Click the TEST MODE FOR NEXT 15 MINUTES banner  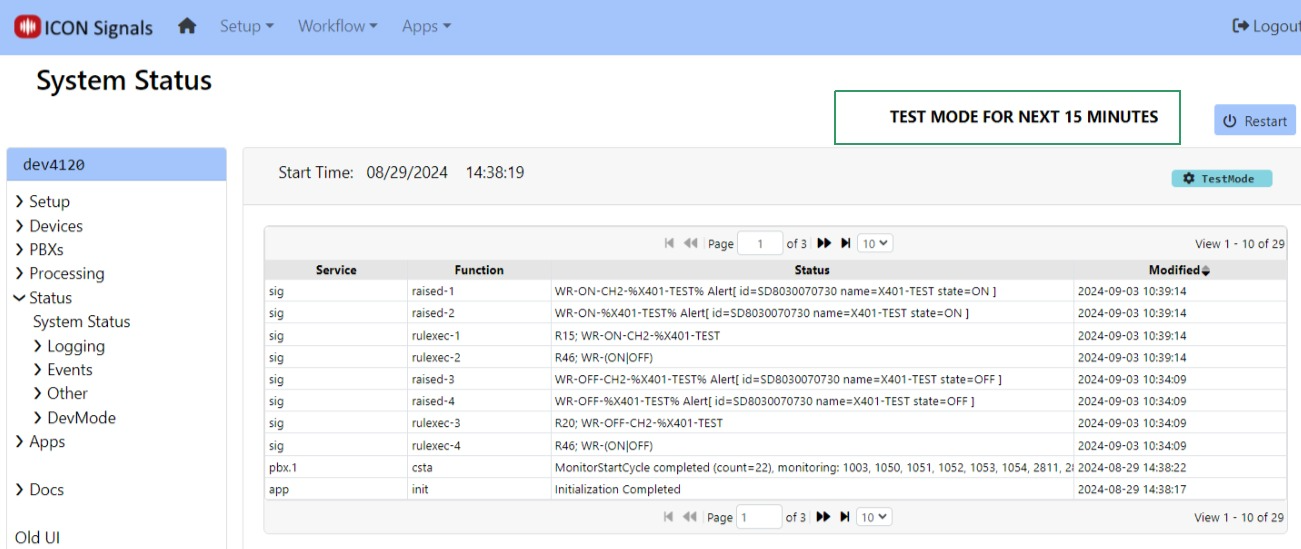pos(1007,117)
